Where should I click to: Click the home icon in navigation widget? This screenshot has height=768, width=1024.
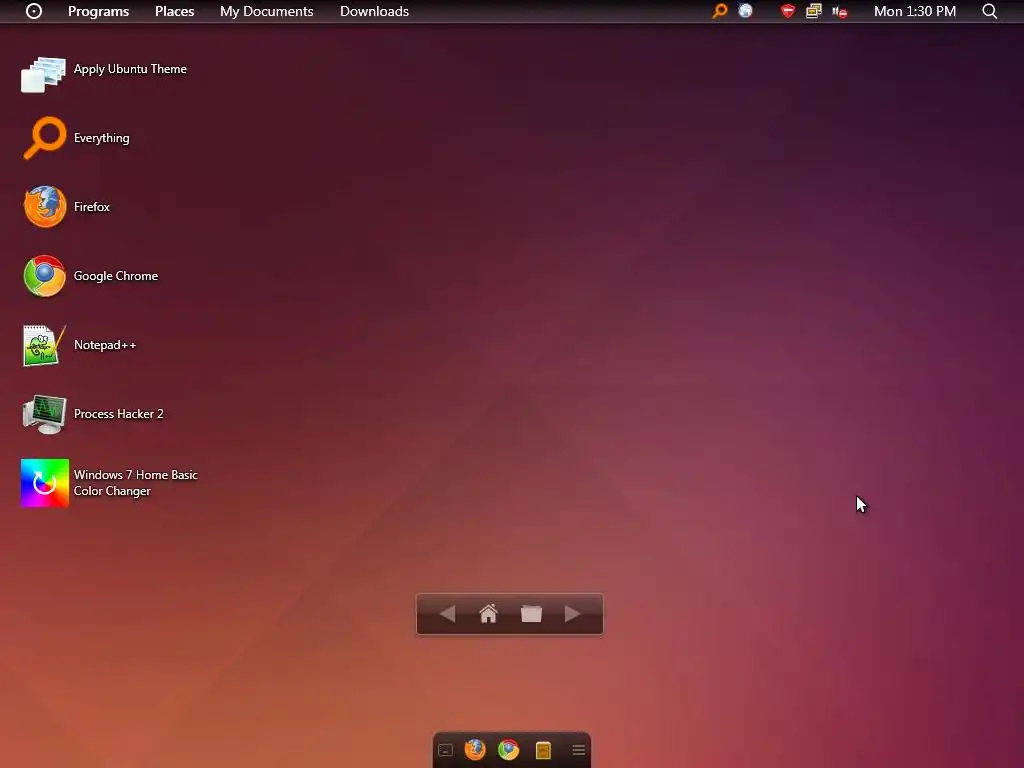[488, 614]
